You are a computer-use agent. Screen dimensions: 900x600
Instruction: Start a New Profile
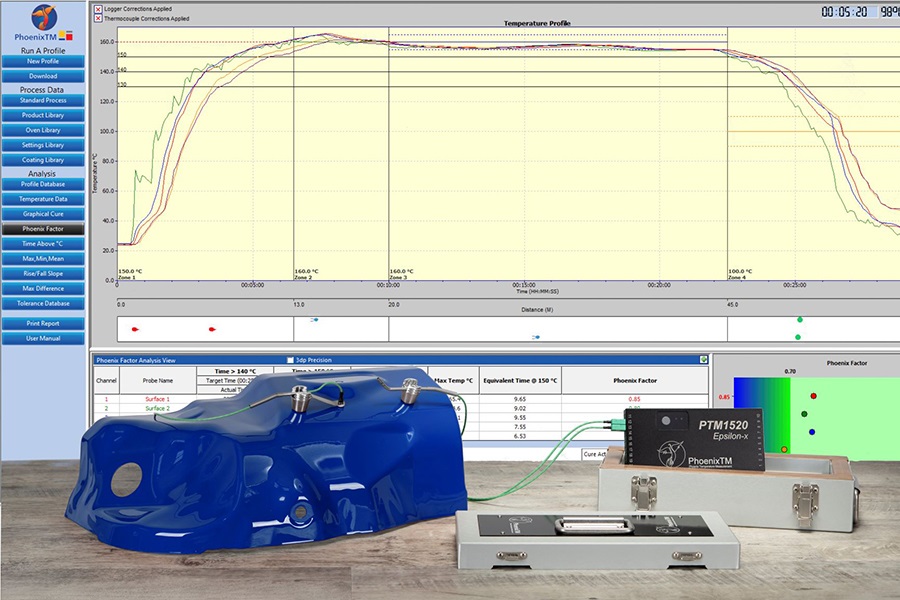43,61
